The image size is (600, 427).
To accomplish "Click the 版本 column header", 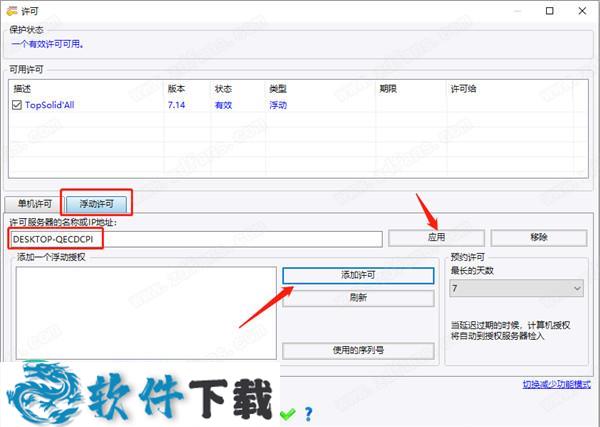I will [x=176, y=89].
